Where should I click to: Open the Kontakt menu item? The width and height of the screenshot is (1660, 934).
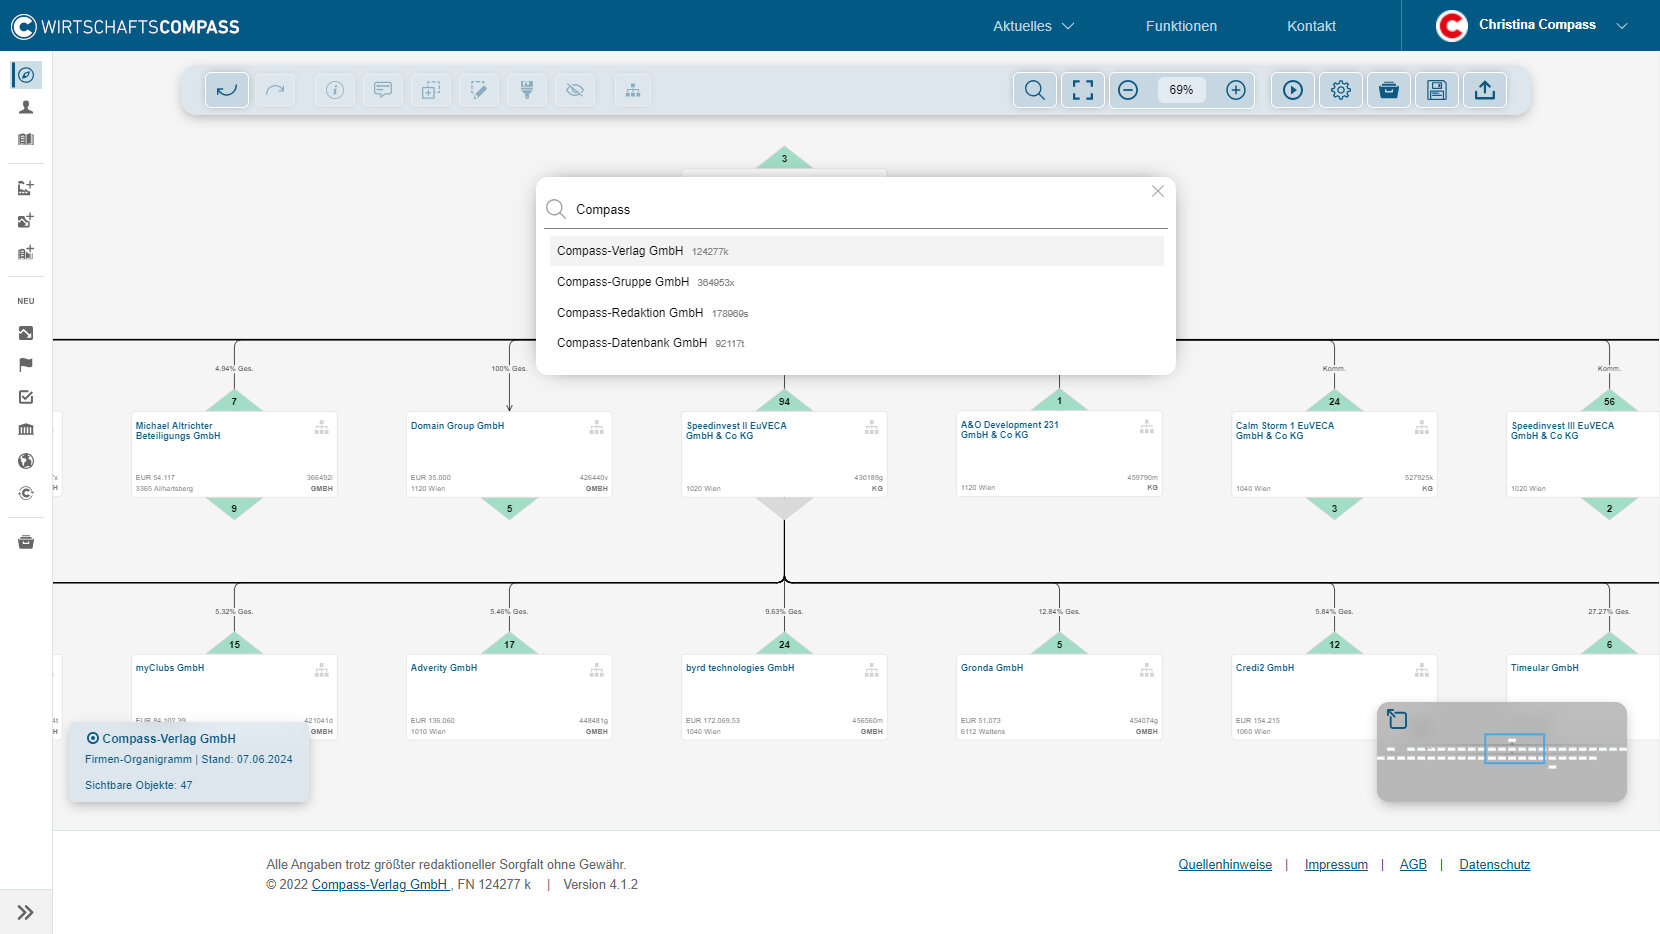pyautogui.click(x=1311, y=26)
